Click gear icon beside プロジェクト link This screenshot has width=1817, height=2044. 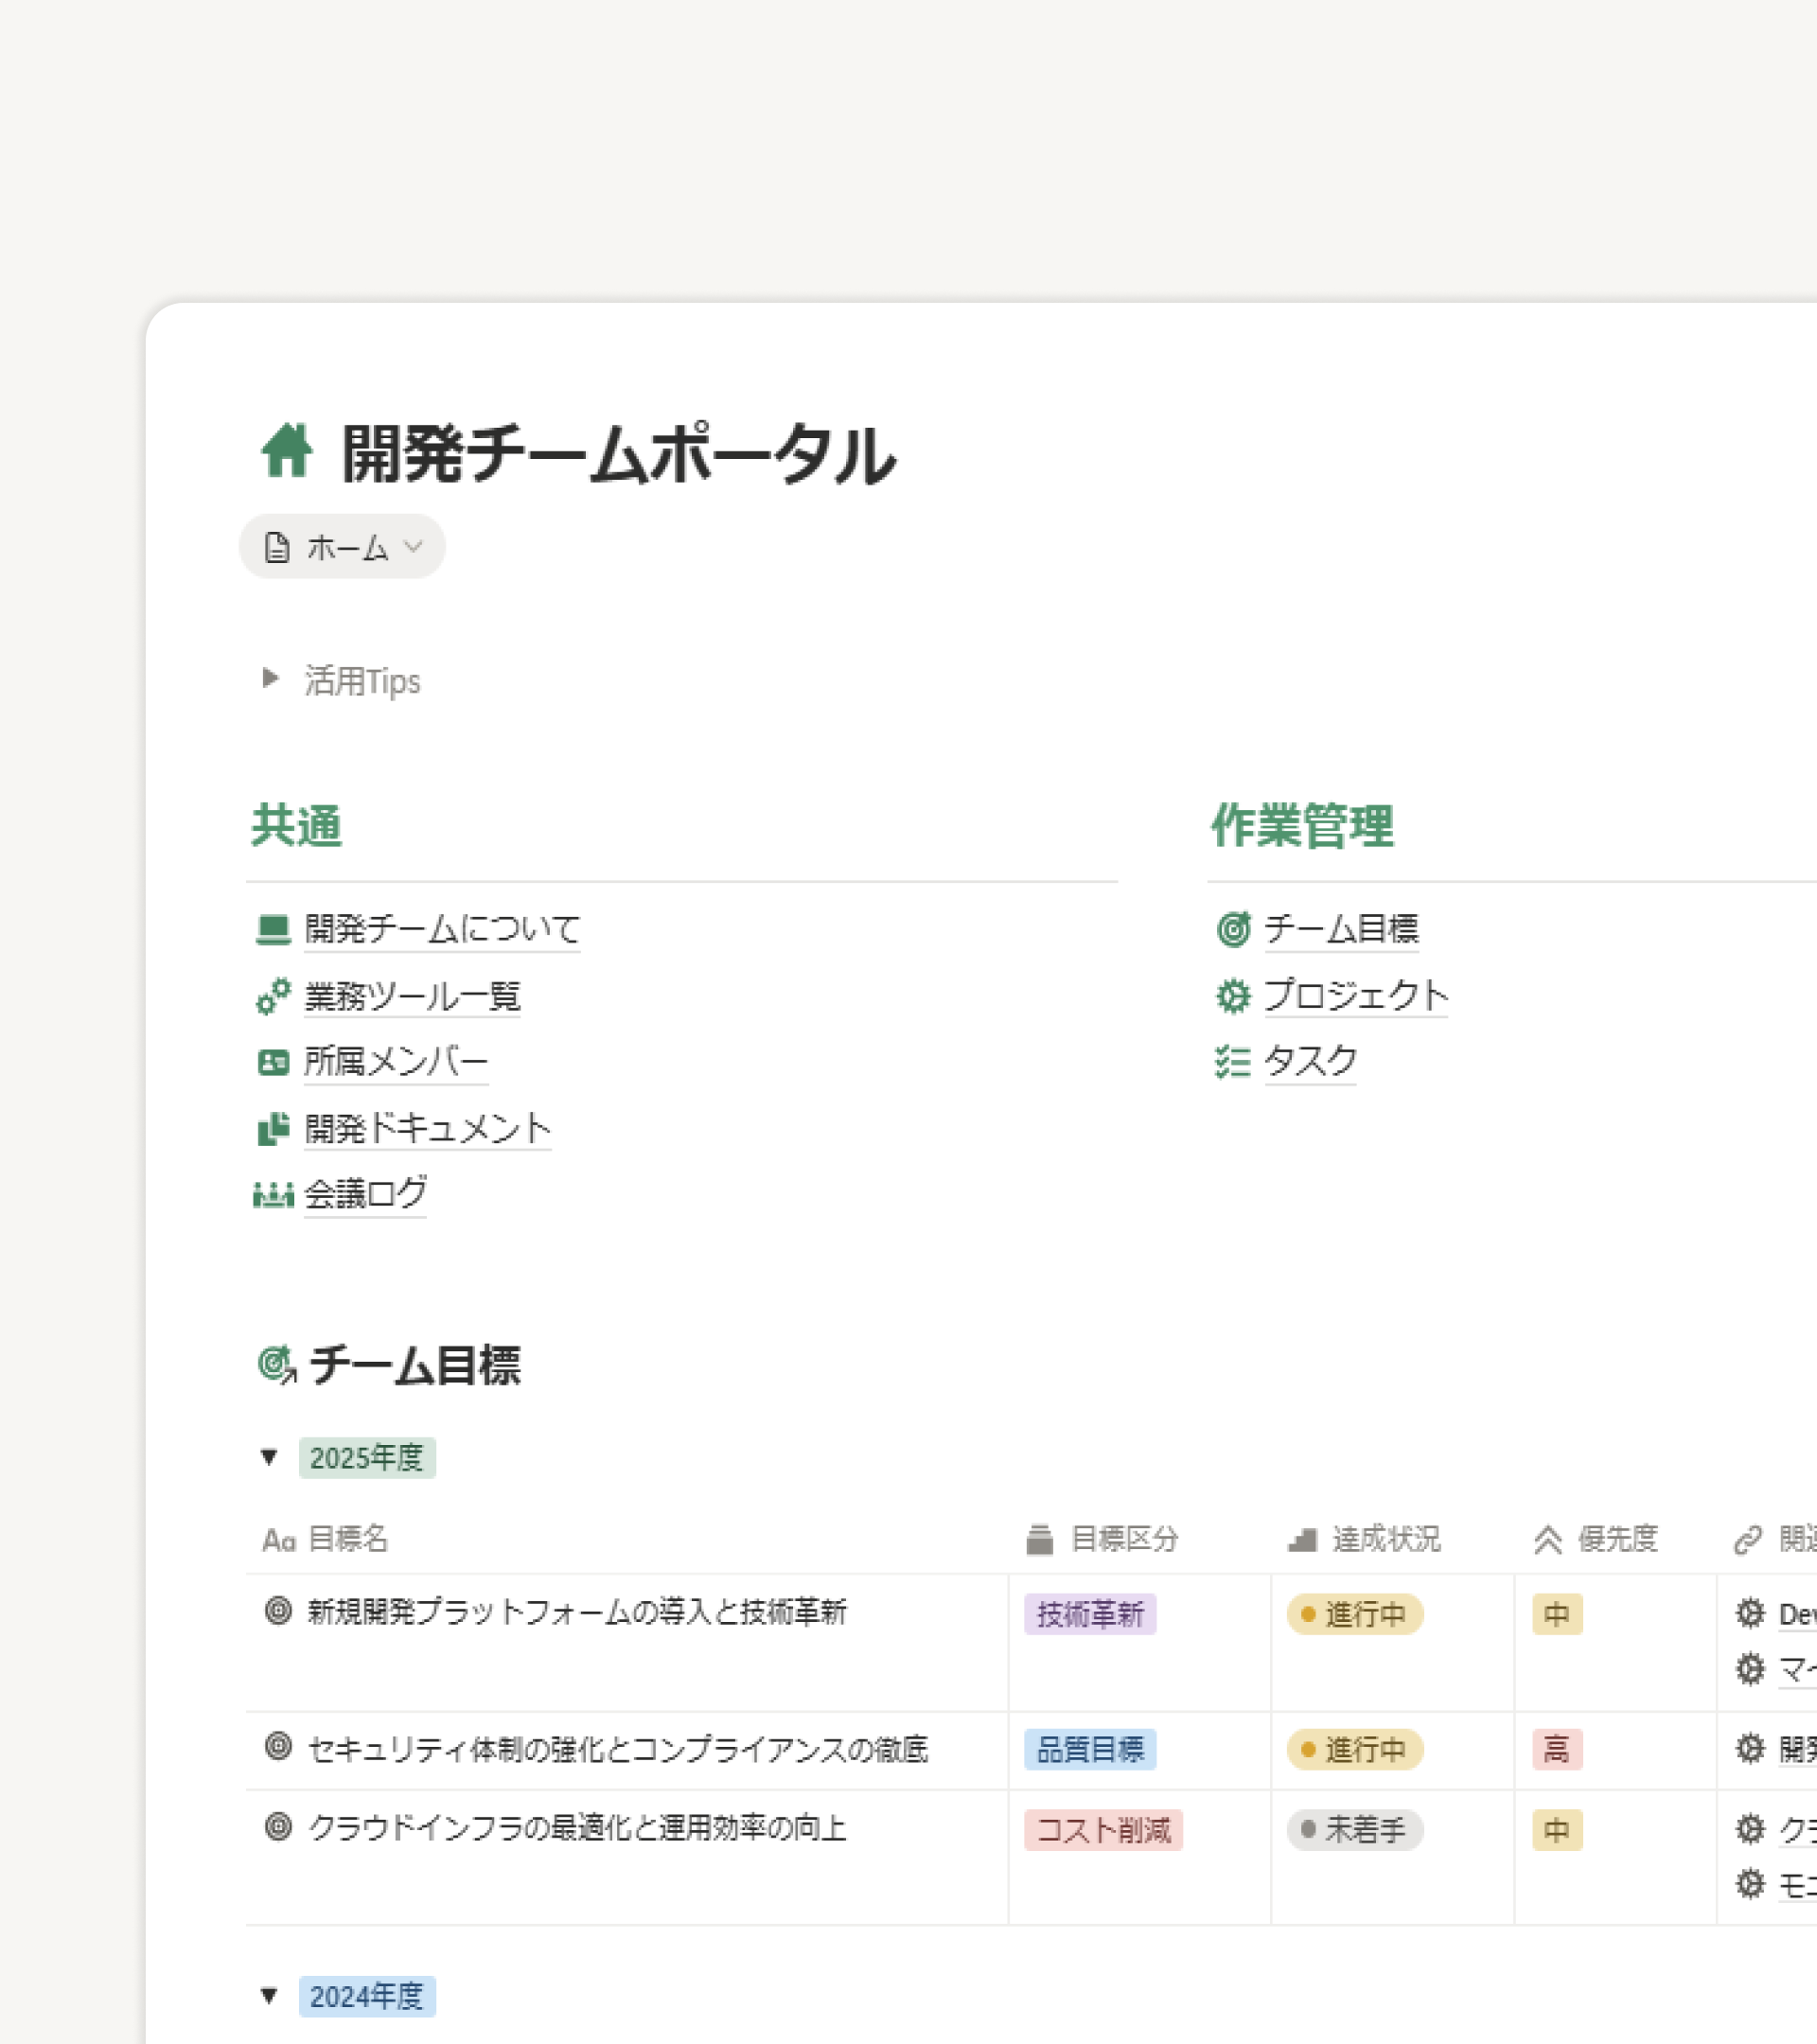pos(1233,996)
